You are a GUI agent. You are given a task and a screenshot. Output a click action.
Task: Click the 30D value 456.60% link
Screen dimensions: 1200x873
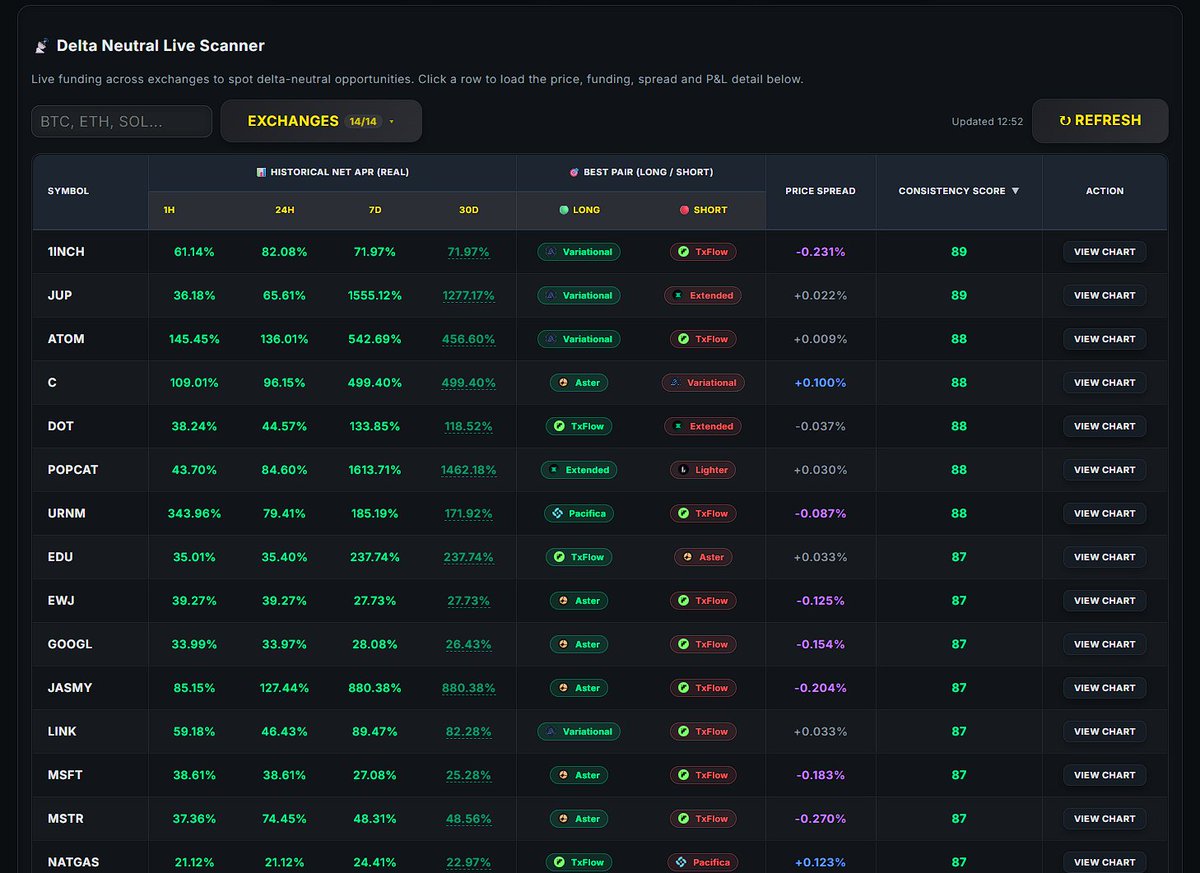click(x=469, y=339)
